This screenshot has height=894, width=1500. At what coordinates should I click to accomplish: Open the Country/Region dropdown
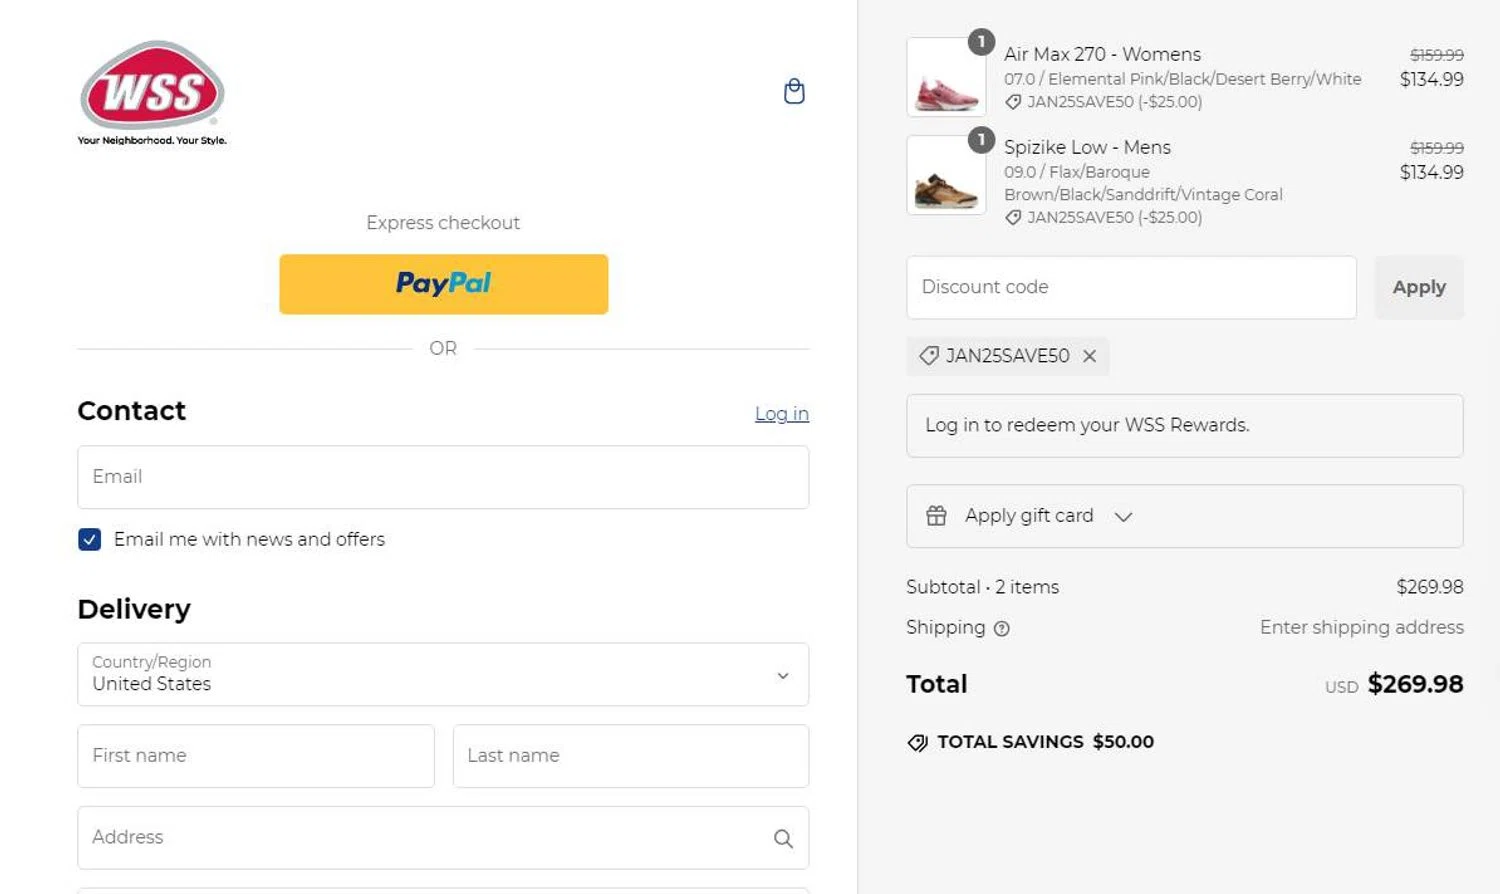click(x=442, y=674)
